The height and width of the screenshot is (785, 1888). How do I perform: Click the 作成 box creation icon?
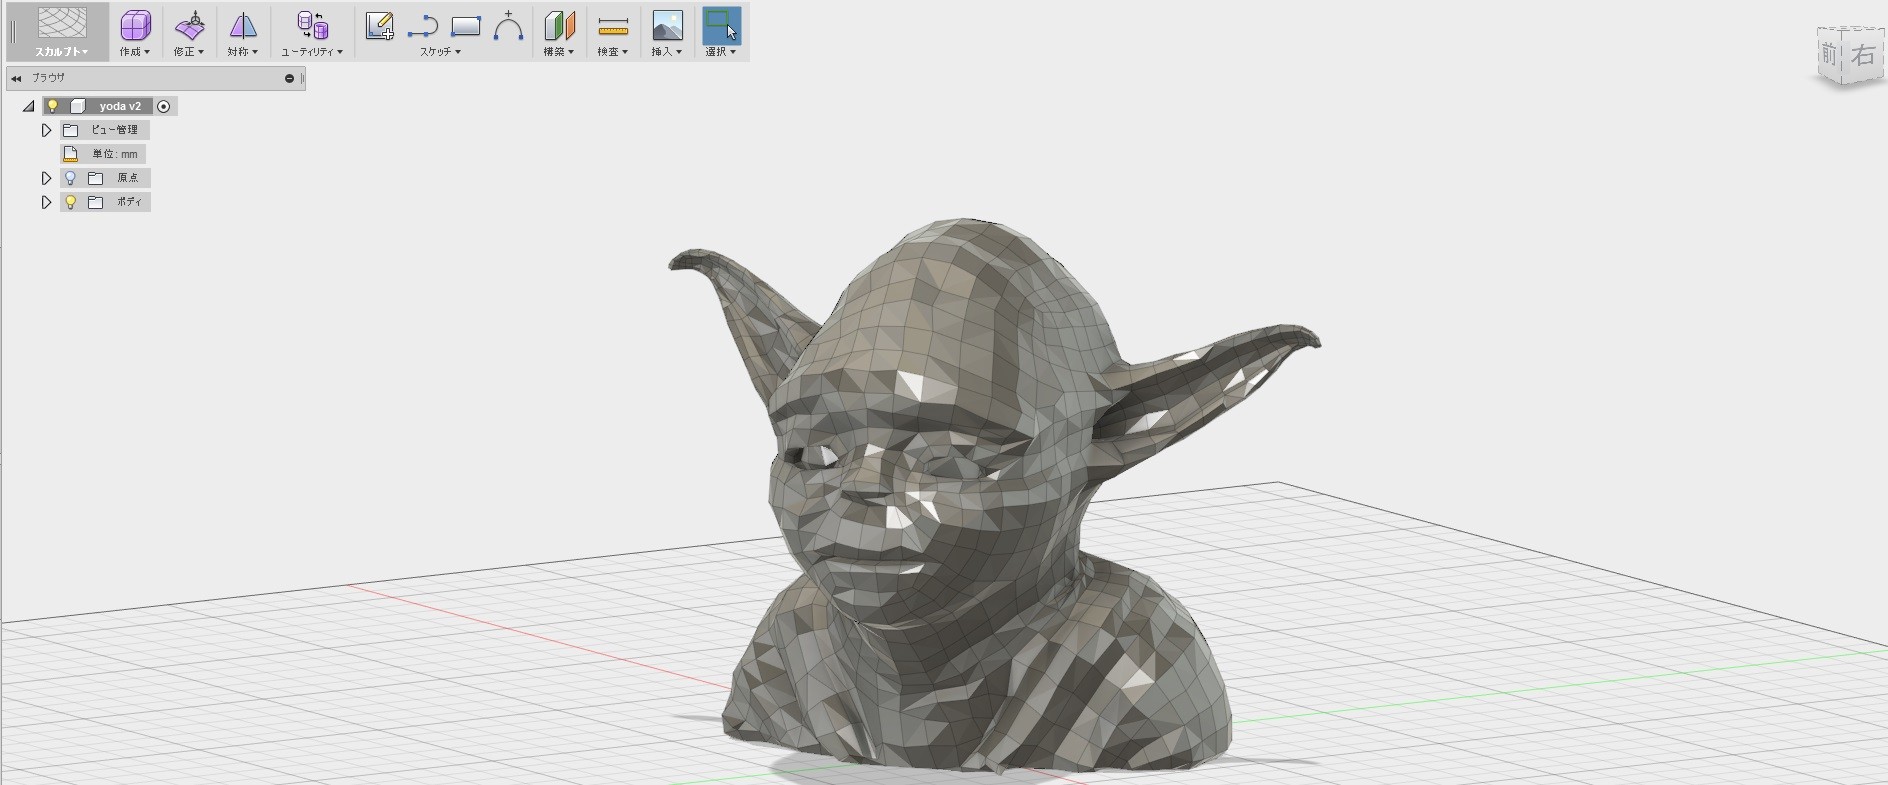coord(135,25)
